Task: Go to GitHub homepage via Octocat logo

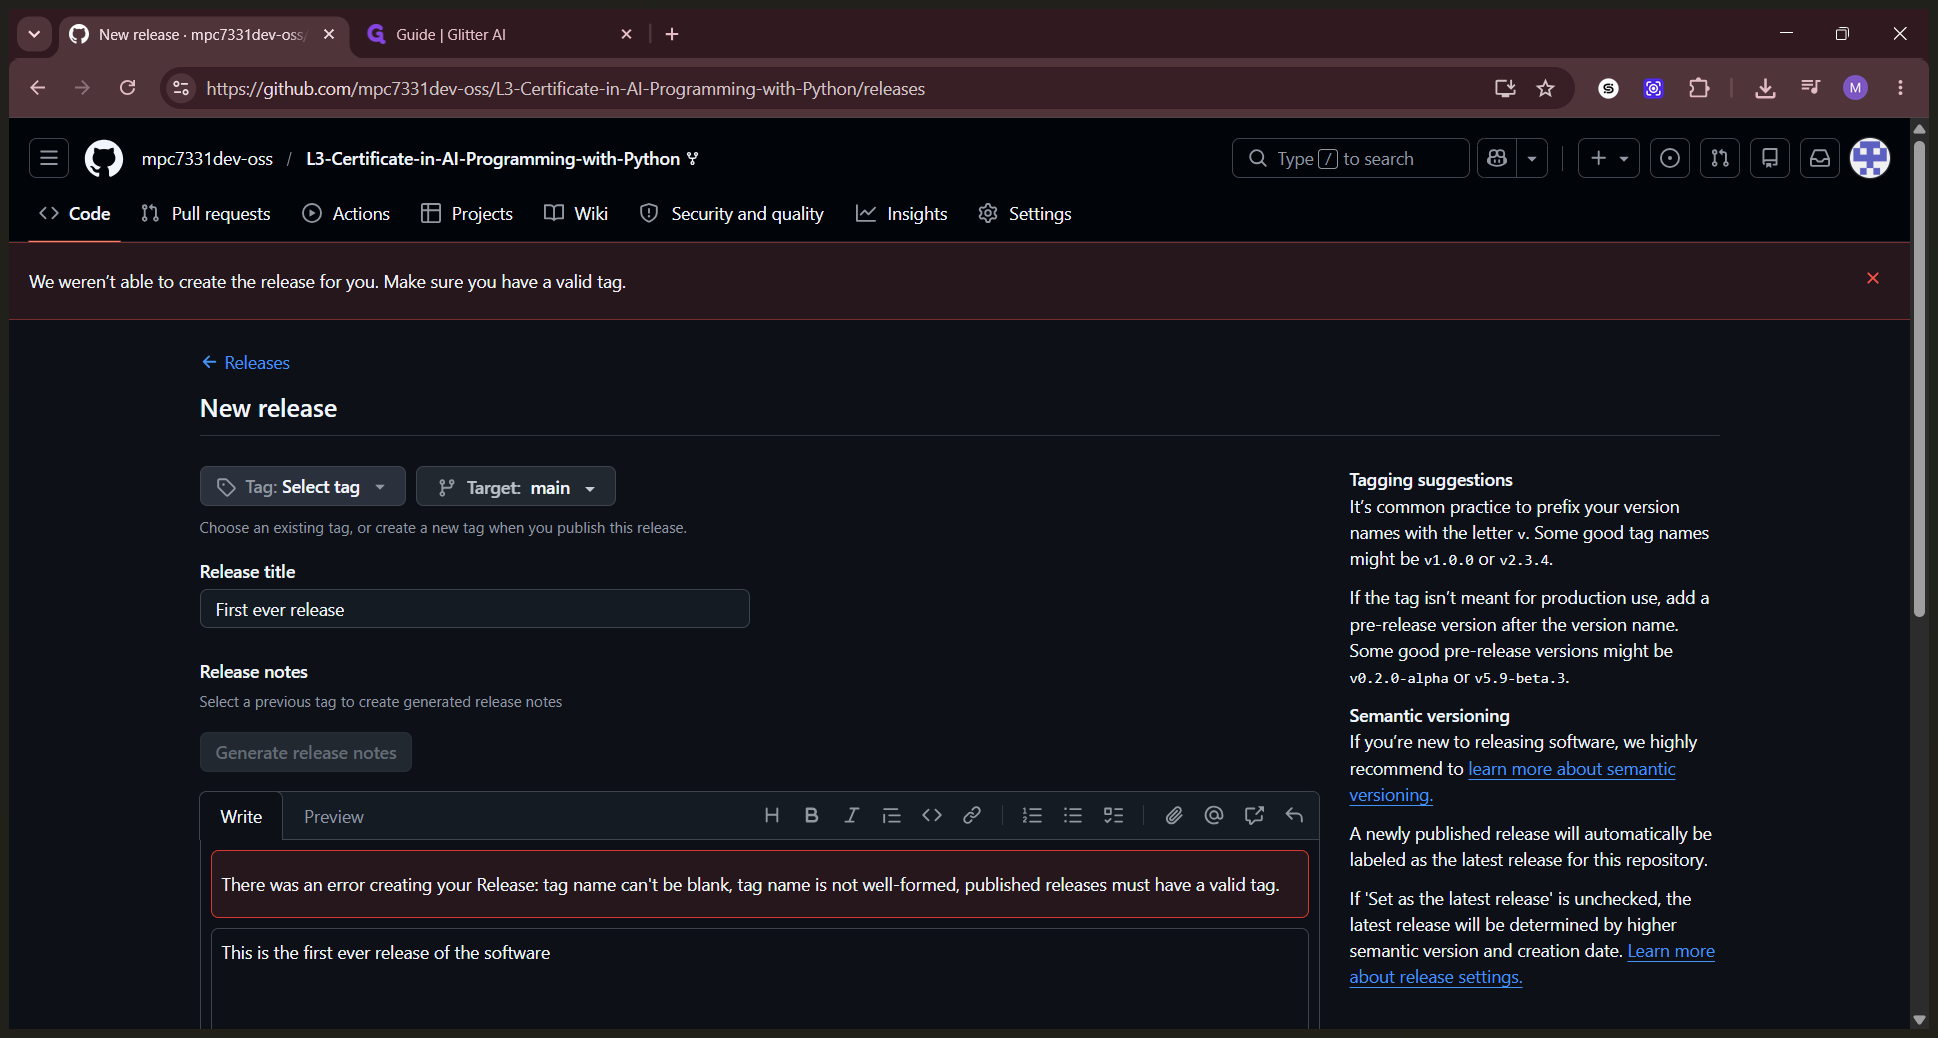Action: pos(104,158)
